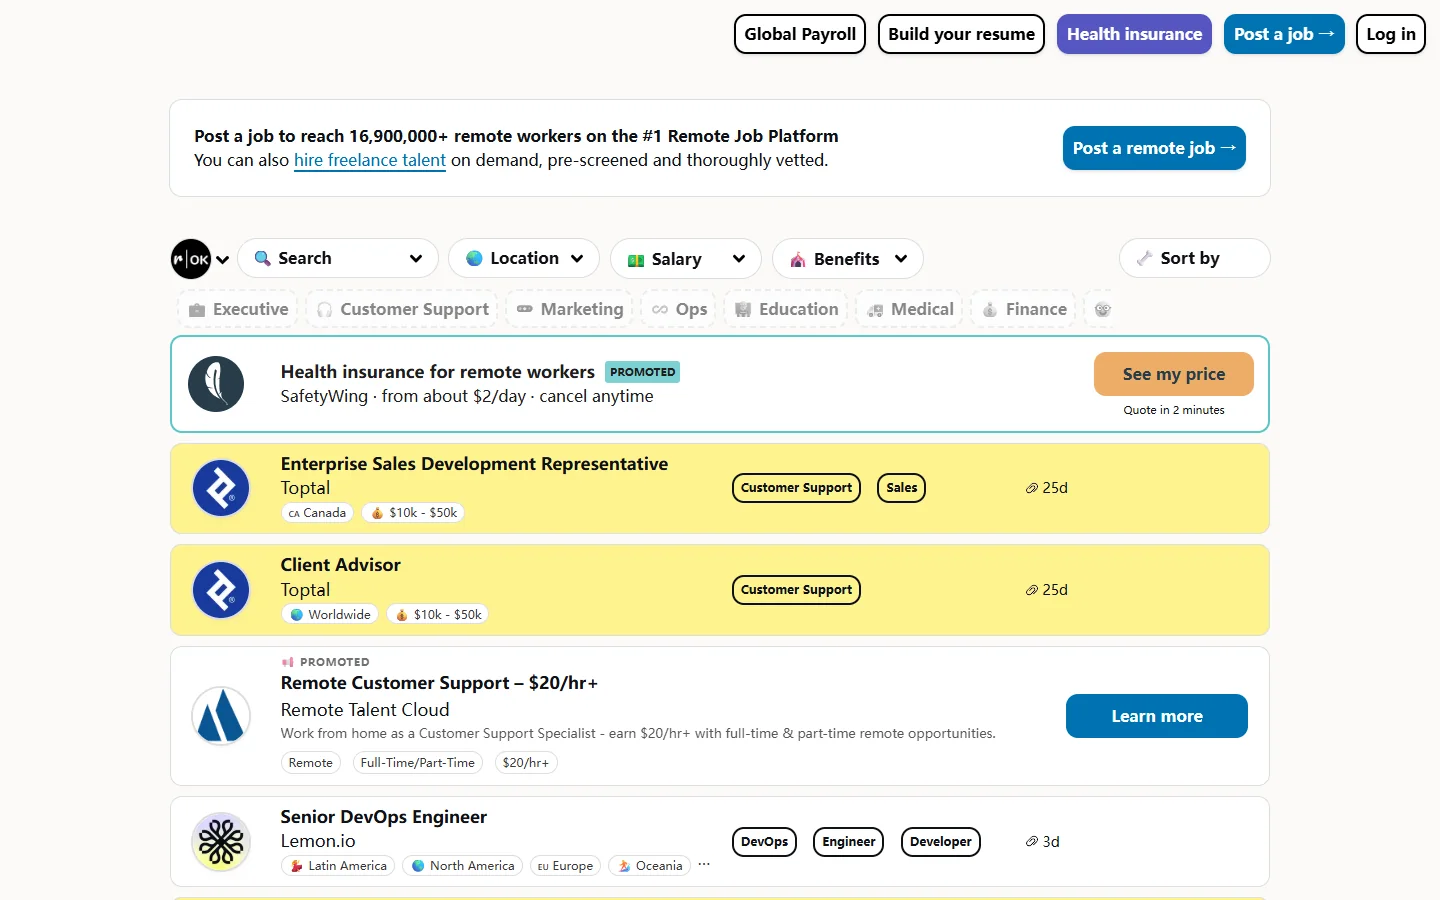The width and height of the screenshot is (1440, 900).
Task: Click the $20/hr+ tag
Action: (526, 763)
